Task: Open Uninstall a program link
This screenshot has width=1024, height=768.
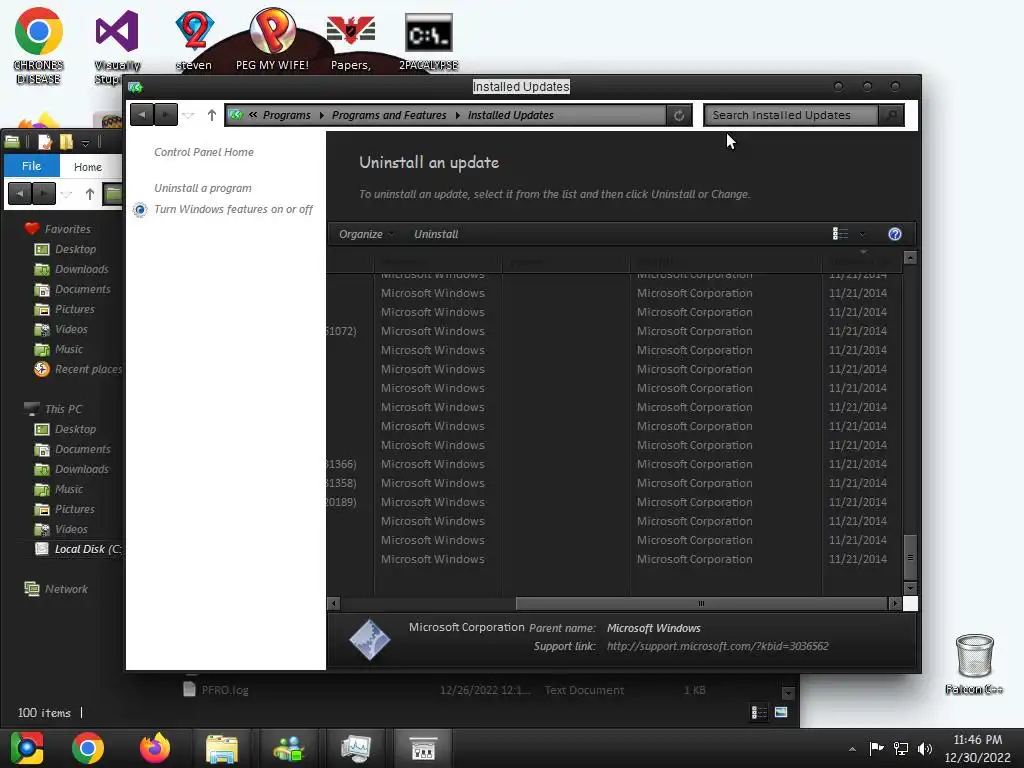Action: (x=202, y=187)
